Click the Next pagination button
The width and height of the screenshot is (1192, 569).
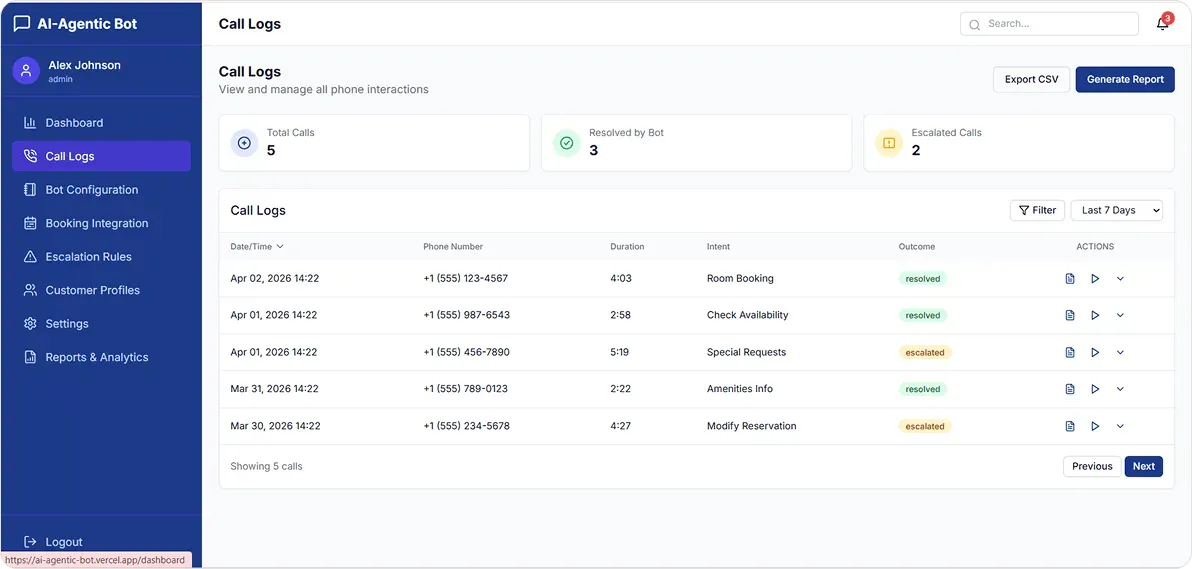(1143, 466)
